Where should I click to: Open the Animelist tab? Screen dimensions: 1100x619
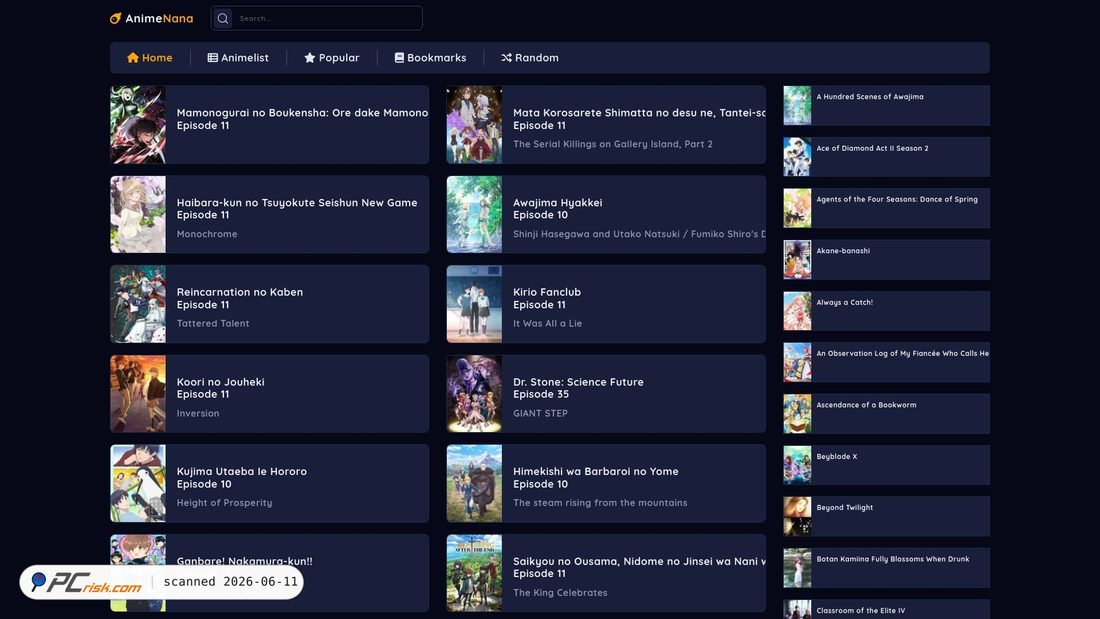[238, 58]
